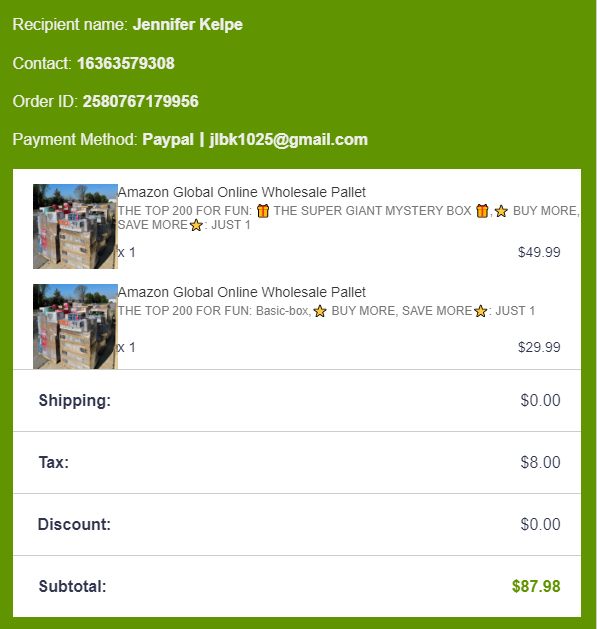Open the second pallet product thumbnail
The width and height of the screenshot is (598, 629).
(75, 327)
